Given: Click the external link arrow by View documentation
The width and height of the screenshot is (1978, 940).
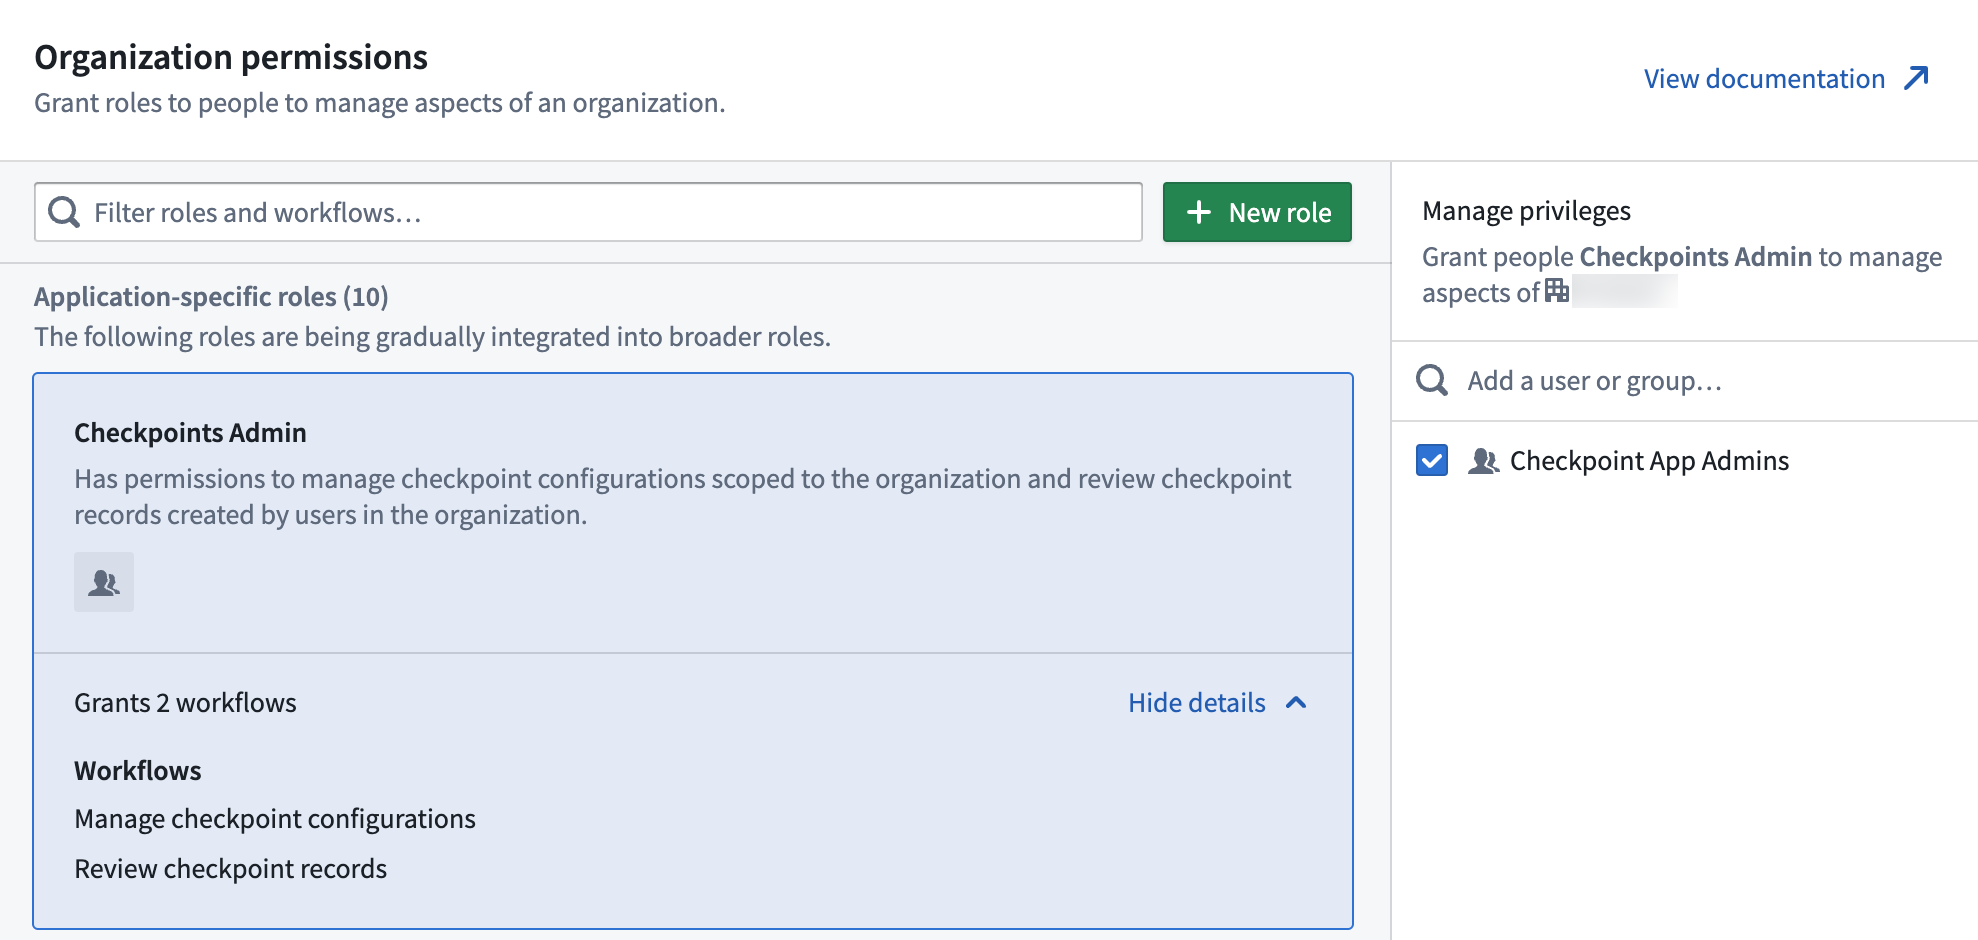Looking at the screenshot, I should tap(1916, 78).
